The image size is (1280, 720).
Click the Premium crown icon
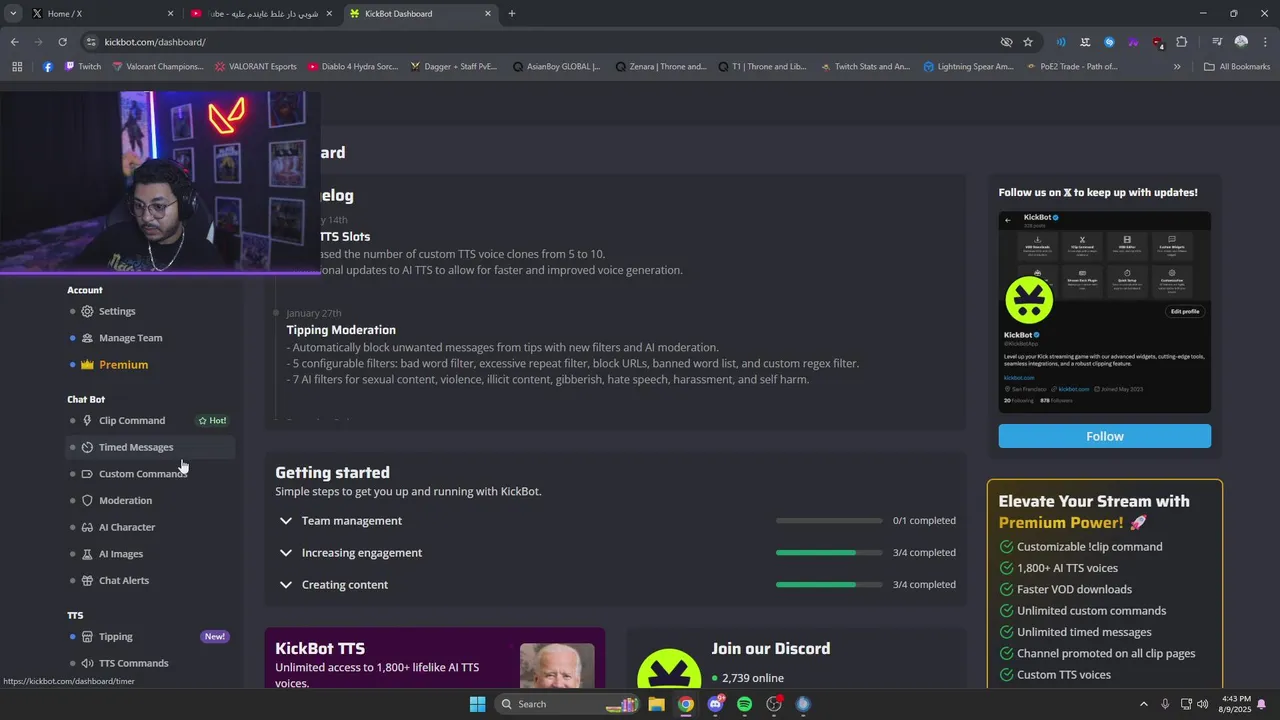87,365
